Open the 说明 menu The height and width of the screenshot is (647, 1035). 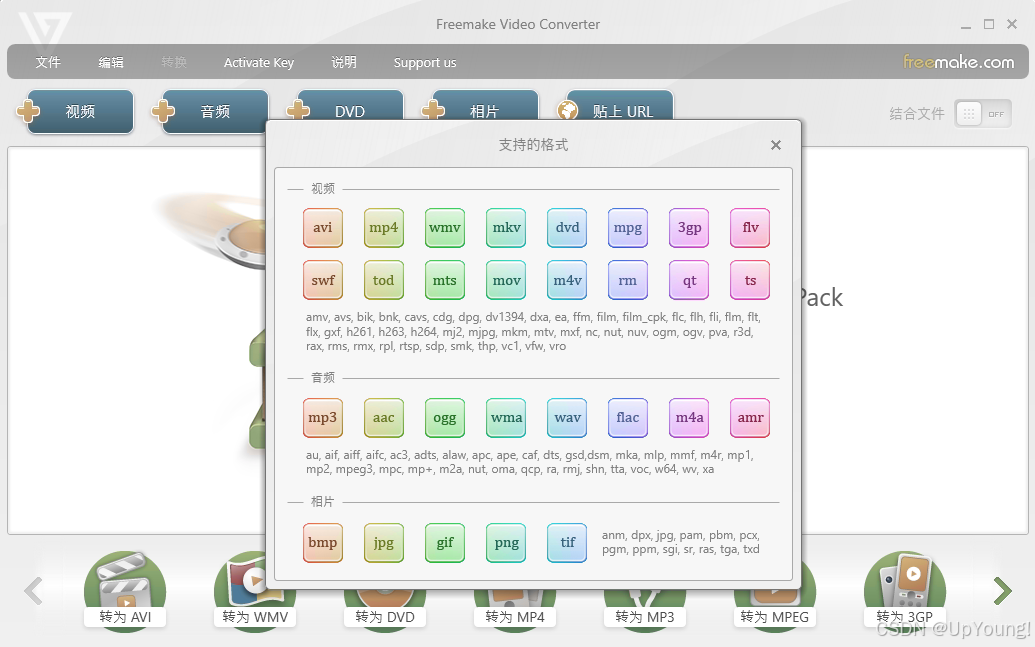tap(344, 62)
